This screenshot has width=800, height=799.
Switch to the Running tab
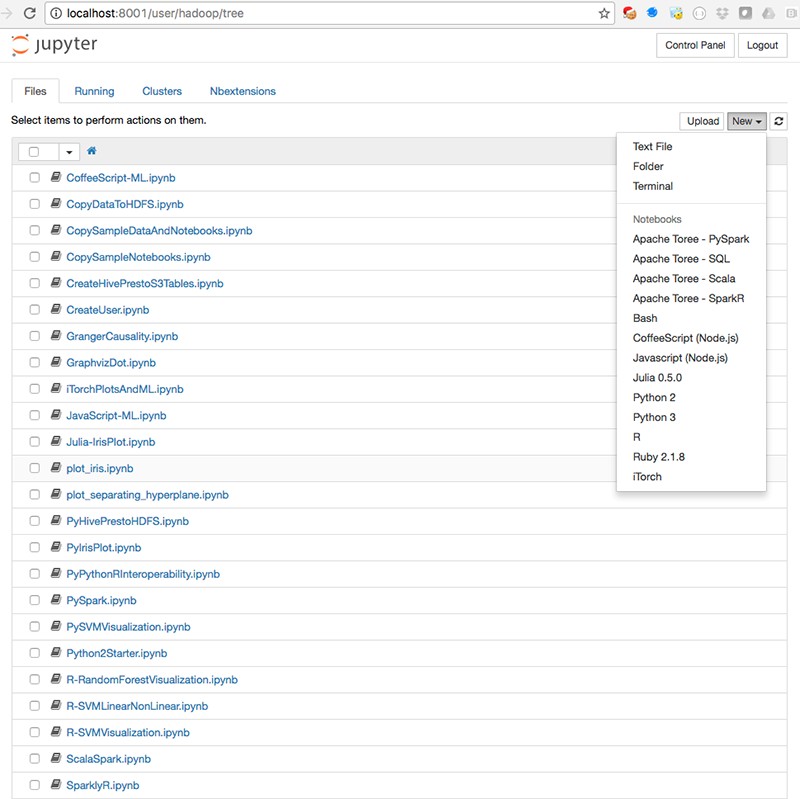pos(94,91)
